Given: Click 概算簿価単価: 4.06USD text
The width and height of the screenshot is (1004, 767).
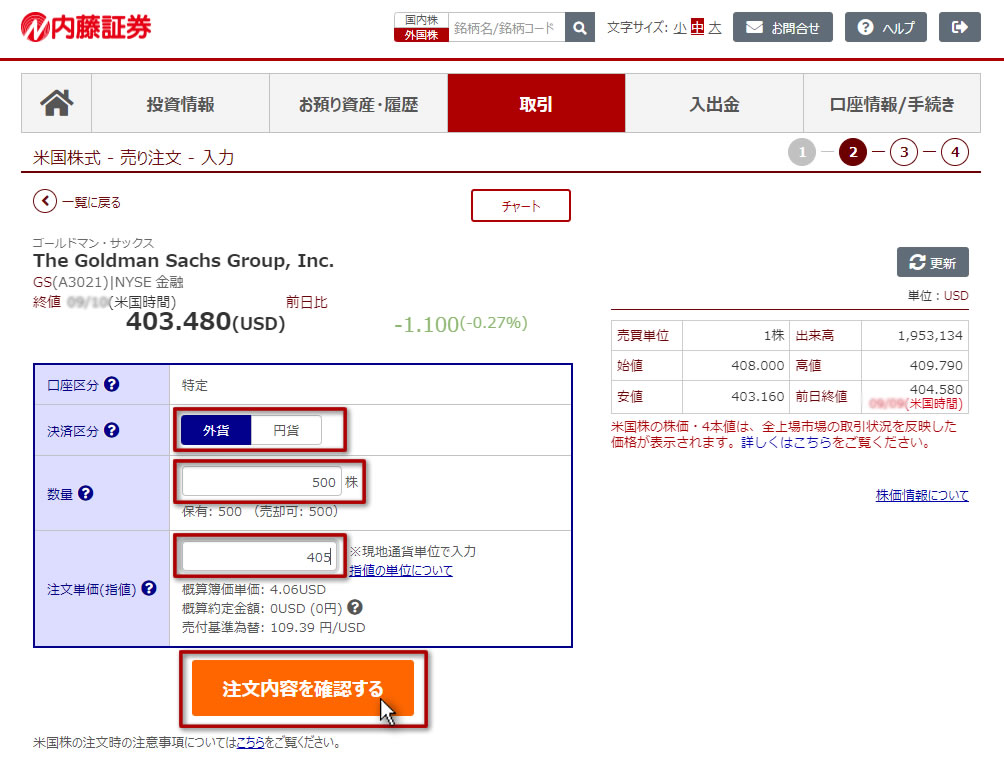Looking at the screenshot, I should click(x=254, y=589).
